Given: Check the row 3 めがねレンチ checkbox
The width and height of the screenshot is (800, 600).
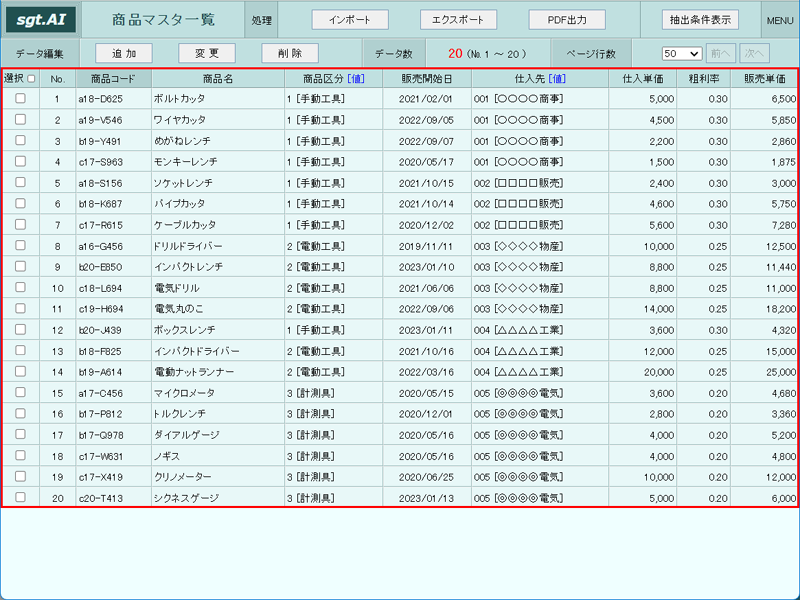Looking at the screenshot, I should (x=20, y=140).
